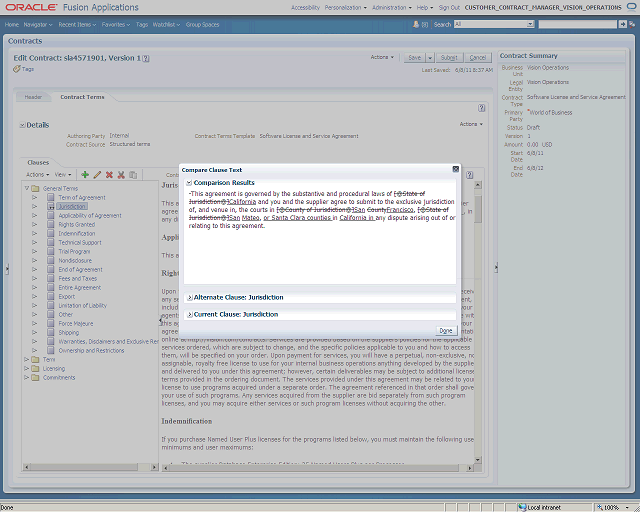Expand the Current Clause: Jurisdiction section
640x512 pixels.
[190, 315]
